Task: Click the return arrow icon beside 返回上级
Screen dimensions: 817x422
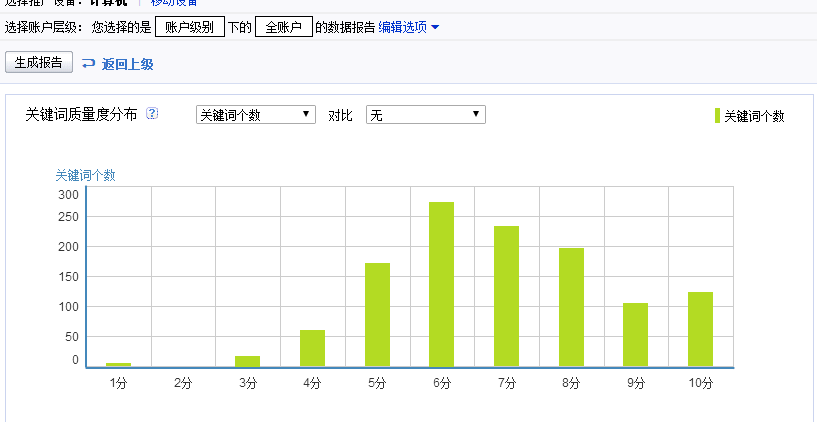Action: click(x=89, y=64)
